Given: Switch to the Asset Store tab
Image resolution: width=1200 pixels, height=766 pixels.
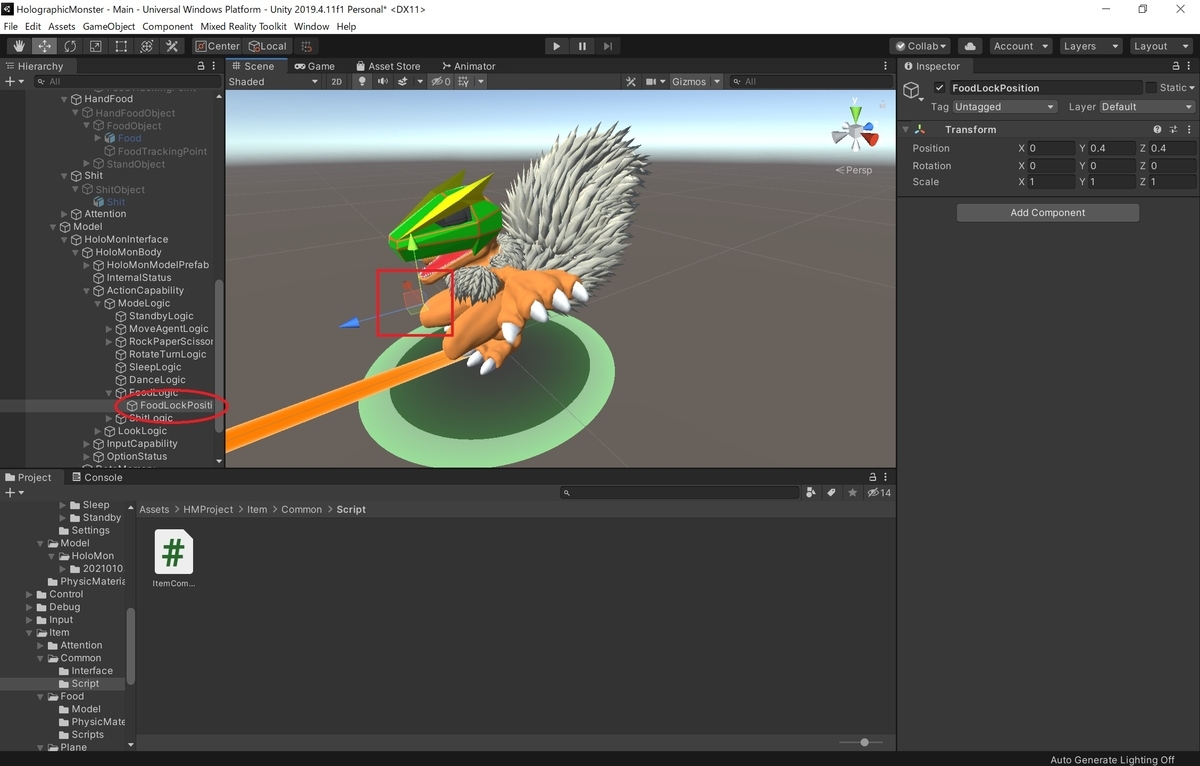Looking at the screenshot, I should pos(387,66).
